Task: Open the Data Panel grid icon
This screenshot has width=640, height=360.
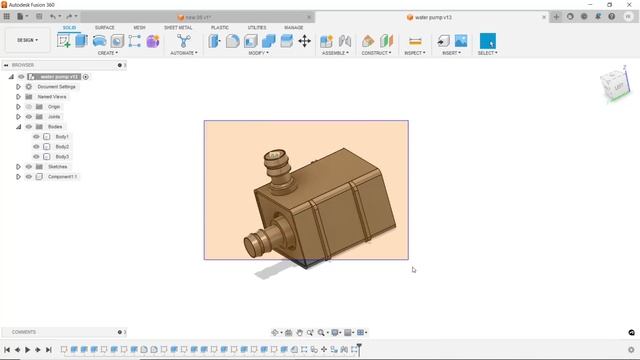Action: [7, 16]
